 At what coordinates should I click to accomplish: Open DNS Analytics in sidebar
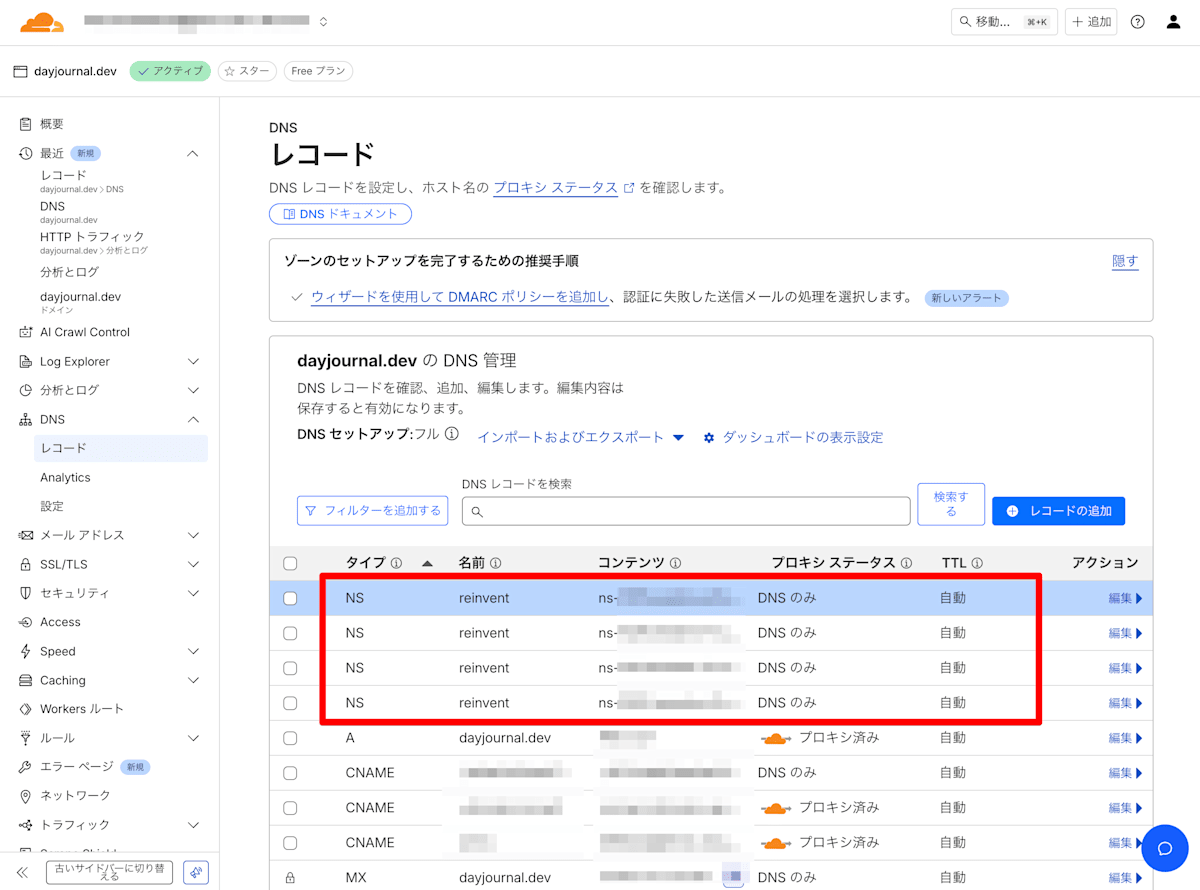[65, 478]
